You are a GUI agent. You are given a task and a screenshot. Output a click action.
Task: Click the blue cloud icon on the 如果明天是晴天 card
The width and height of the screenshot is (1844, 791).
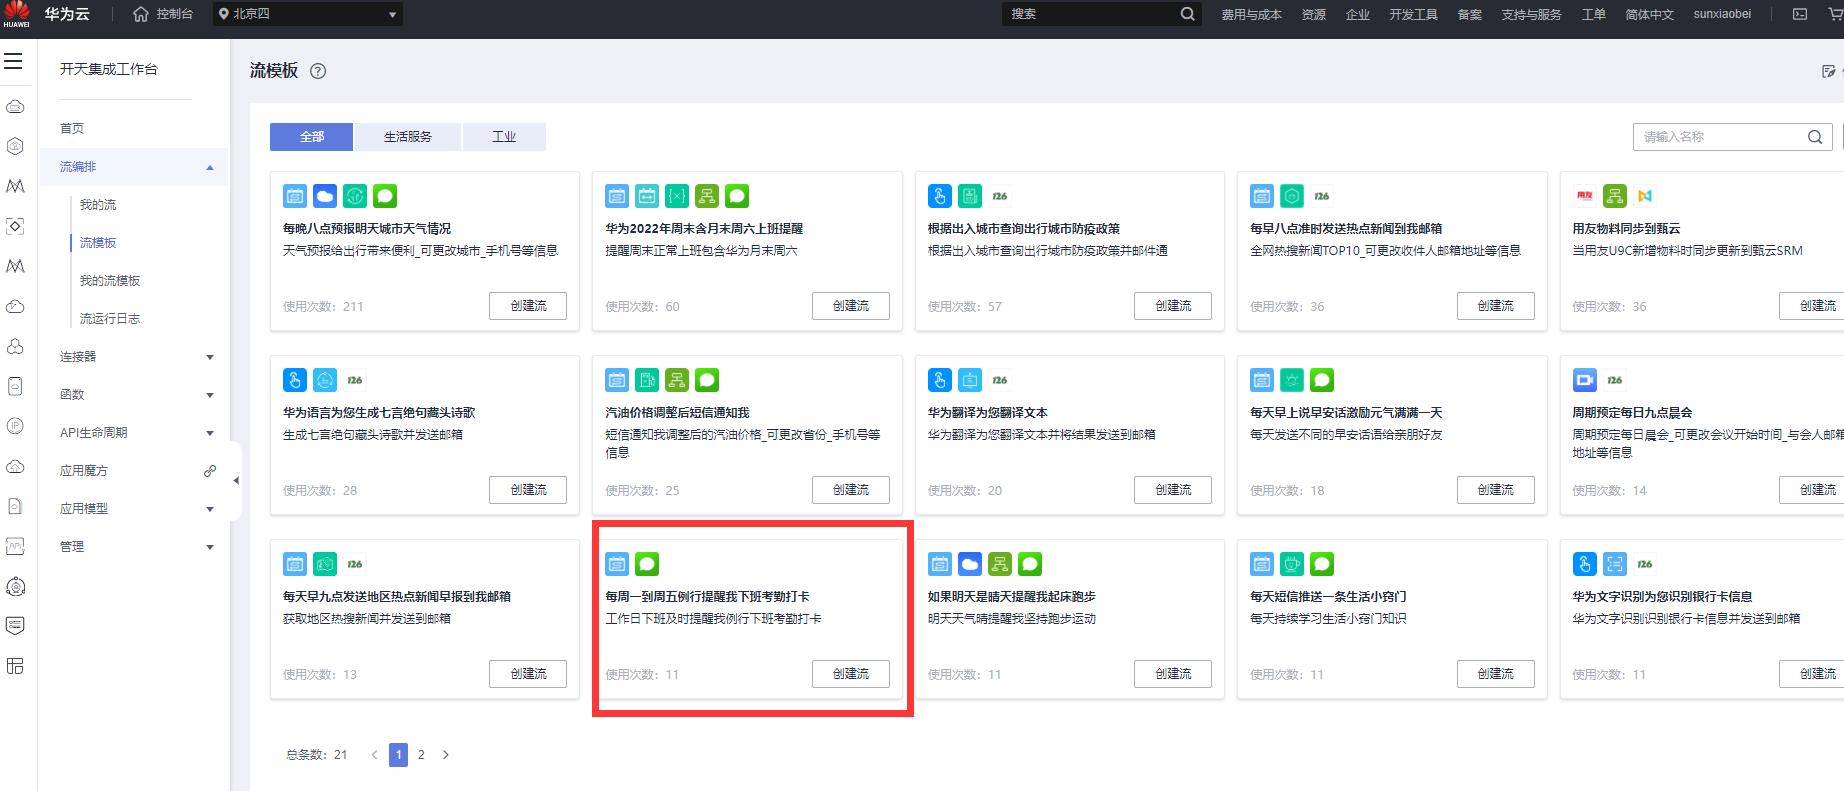point(970,564)
